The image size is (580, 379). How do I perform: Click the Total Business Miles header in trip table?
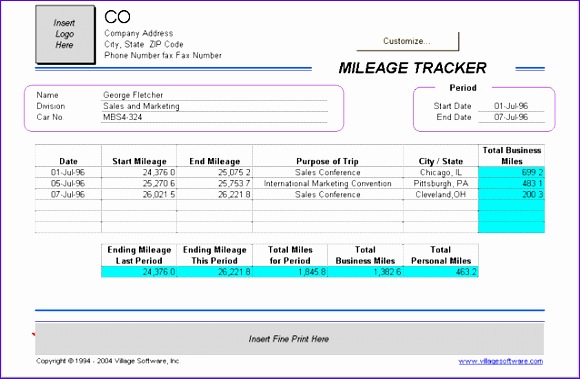click(x=512, y=156)
